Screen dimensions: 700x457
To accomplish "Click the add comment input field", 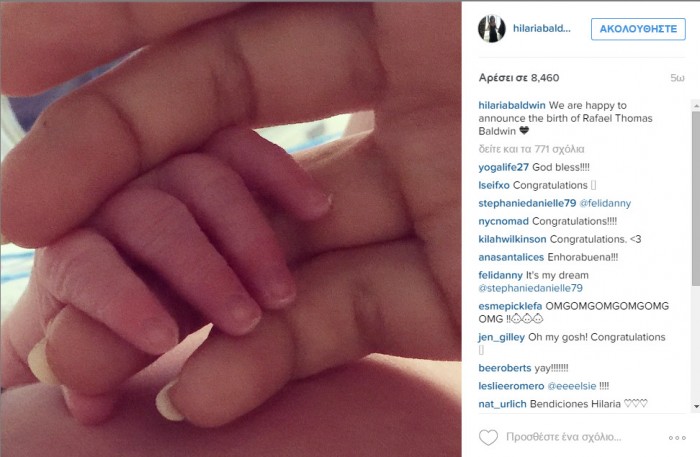I will [563, 437].
